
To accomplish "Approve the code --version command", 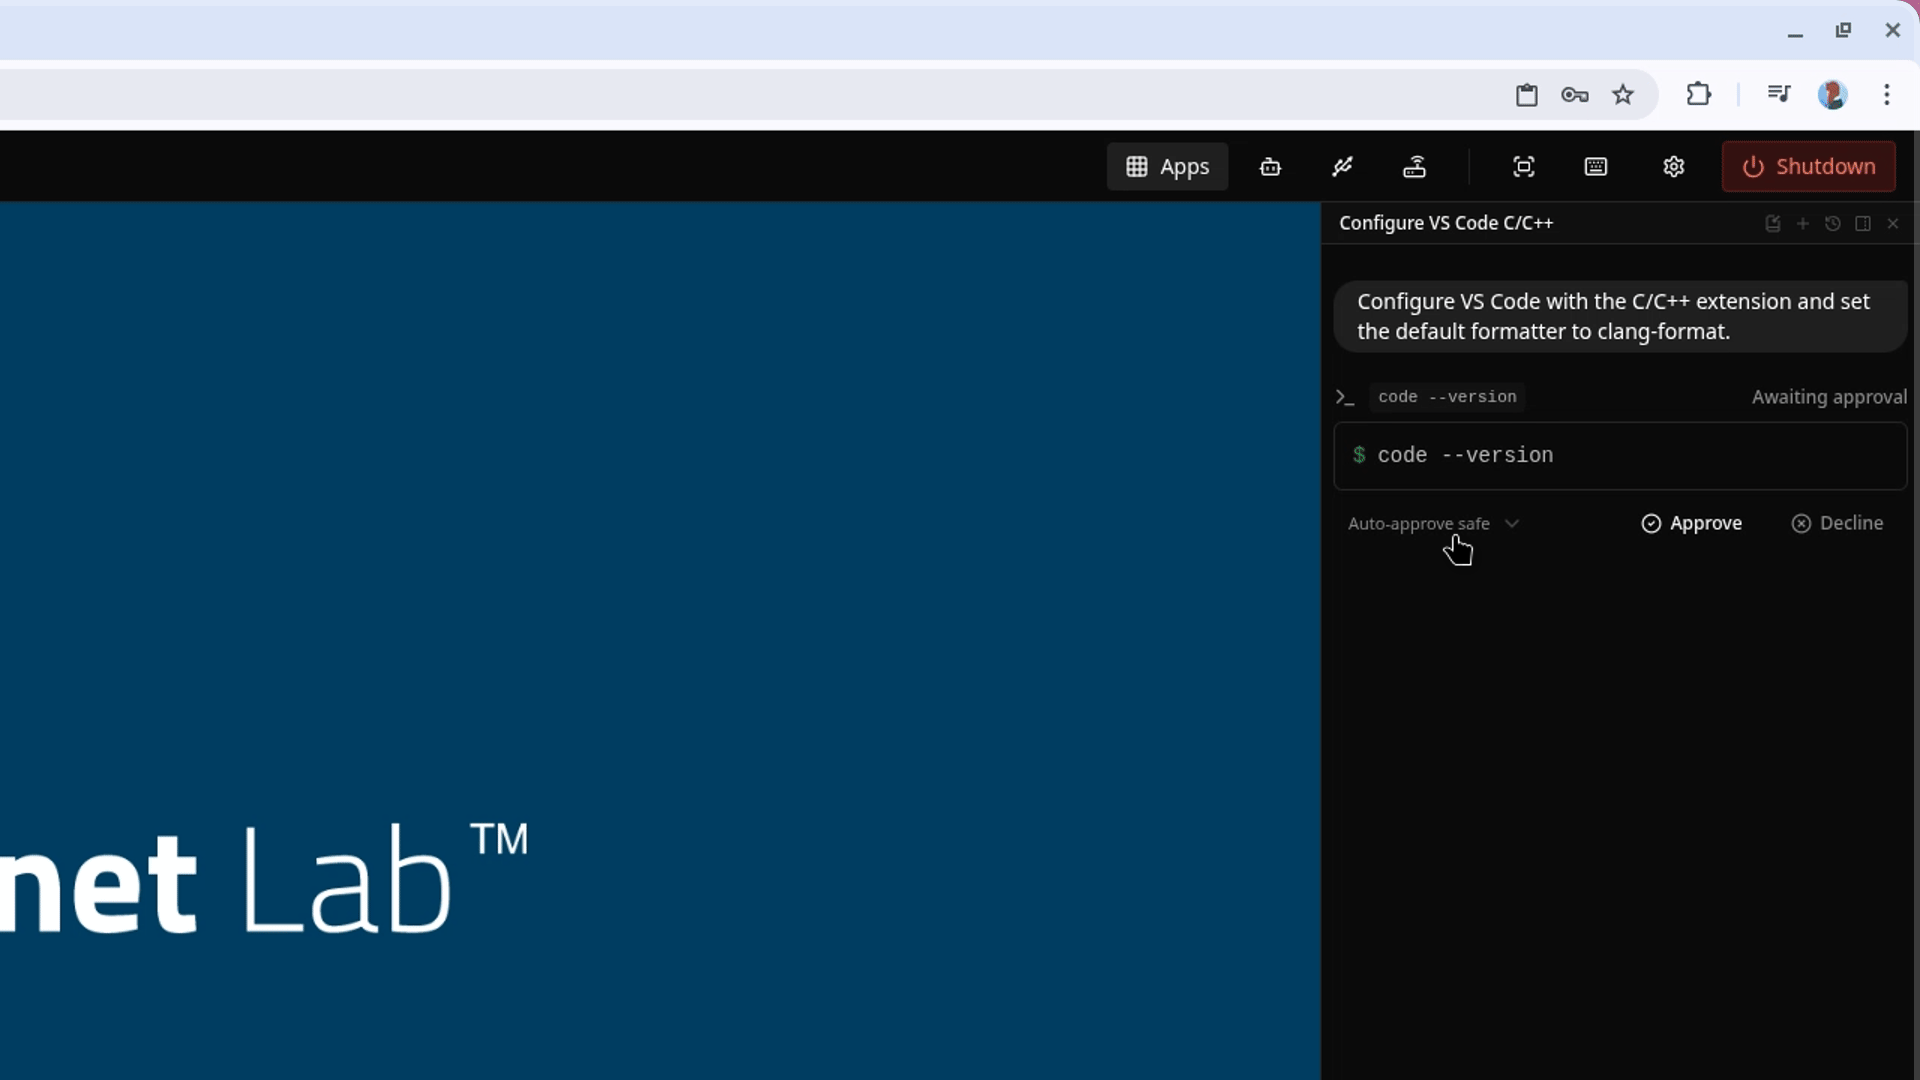I will [1692, 524].
